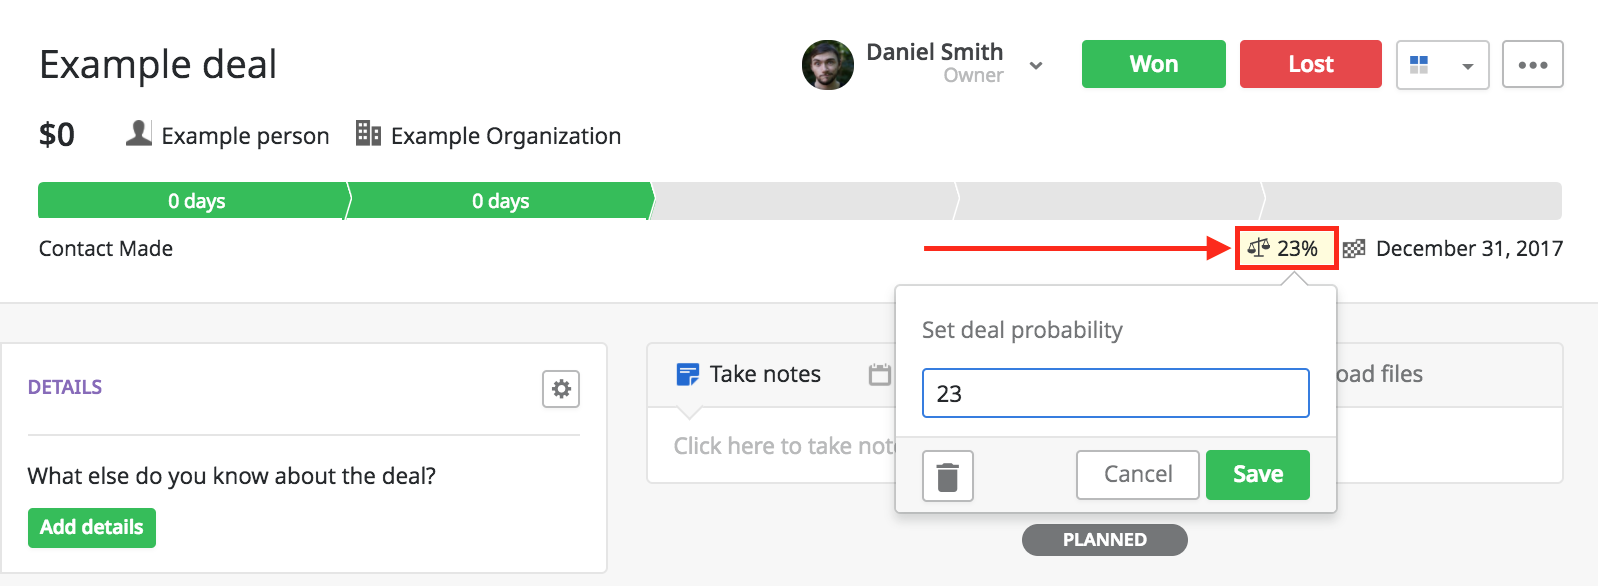Screen dimensions: 1598x586
Task: Click the note text area placeholder
Action: (x=784, y=446)
